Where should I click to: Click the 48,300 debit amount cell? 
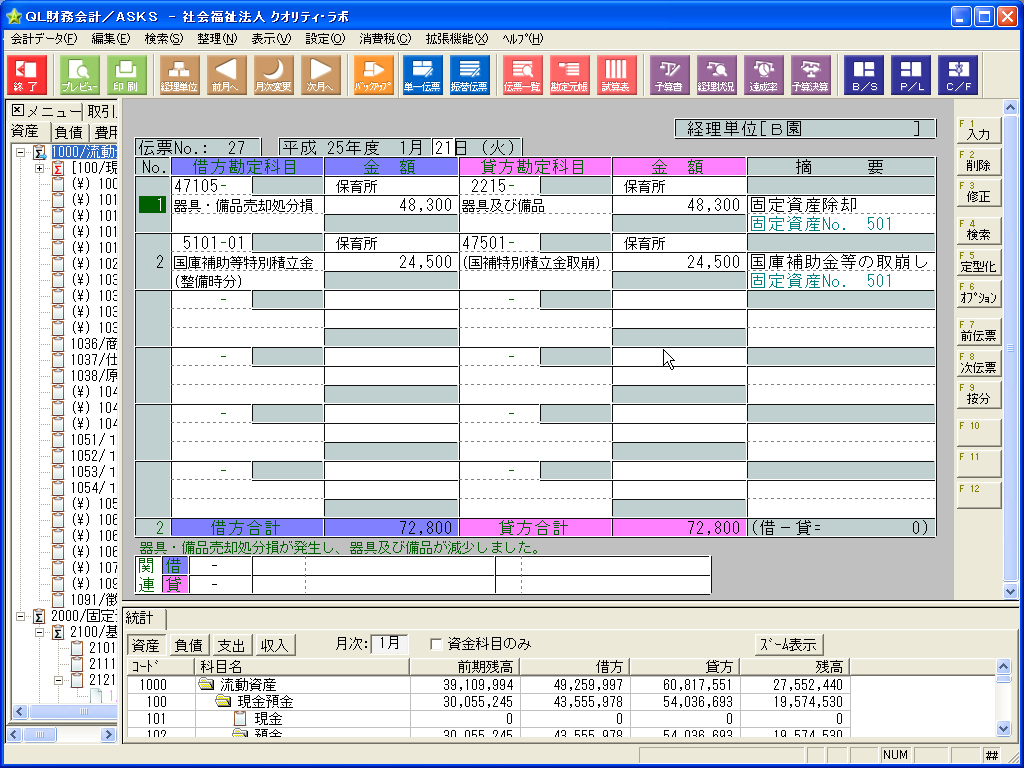391,205
